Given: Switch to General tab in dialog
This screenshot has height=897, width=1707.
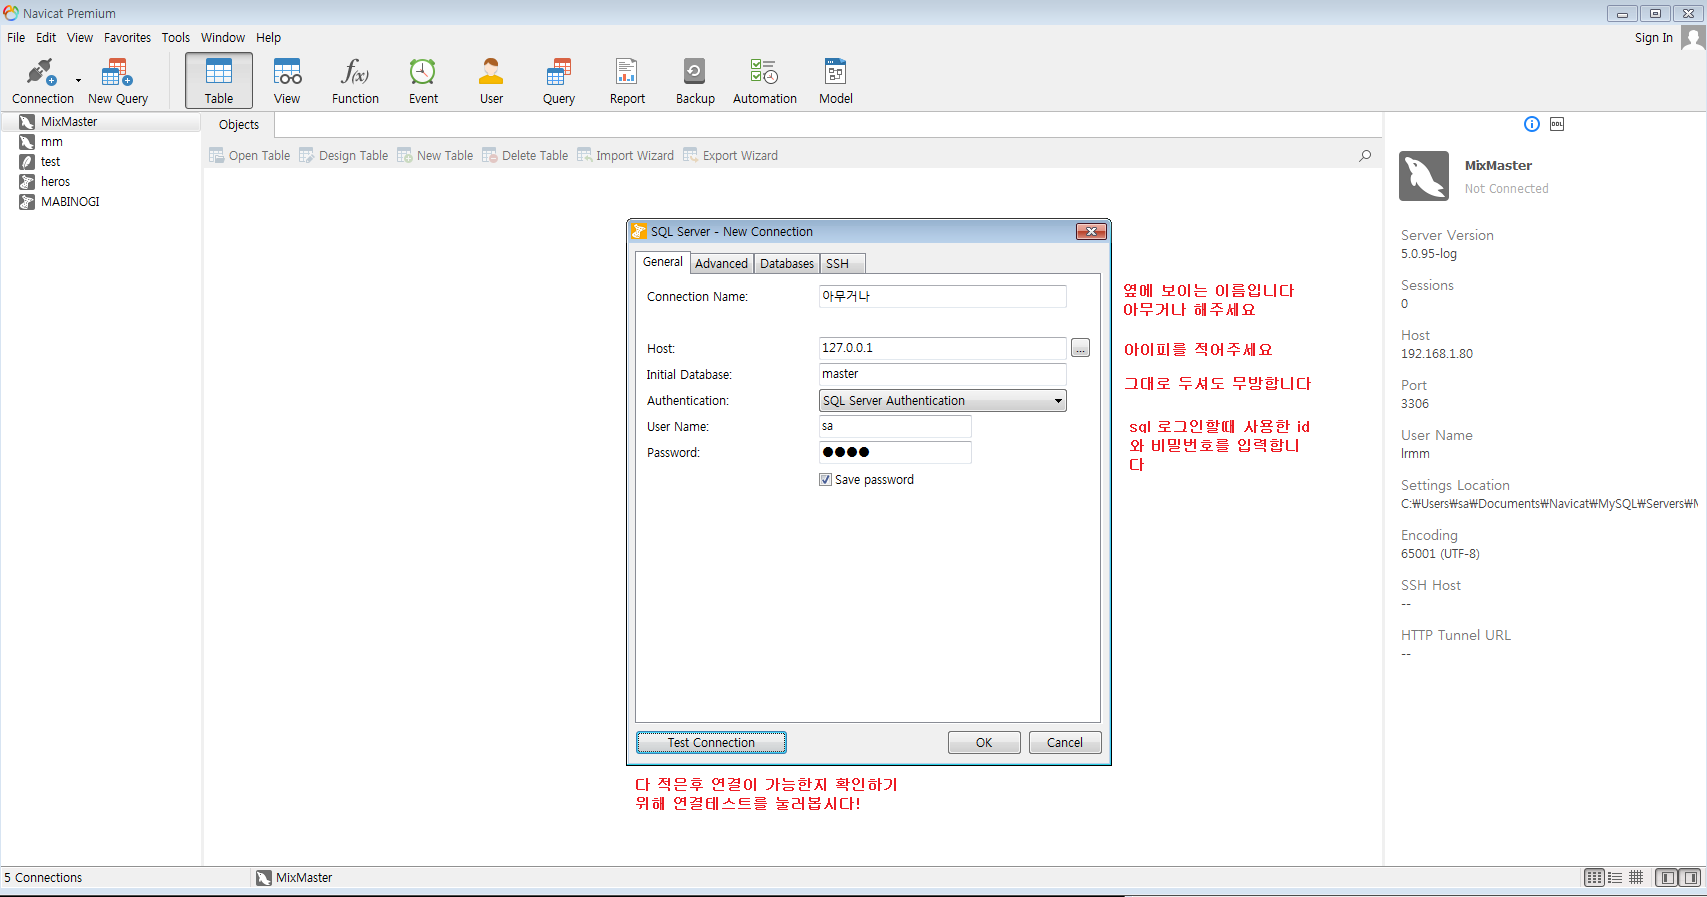Looking at the screenshot, I should (x=663, y=262).
